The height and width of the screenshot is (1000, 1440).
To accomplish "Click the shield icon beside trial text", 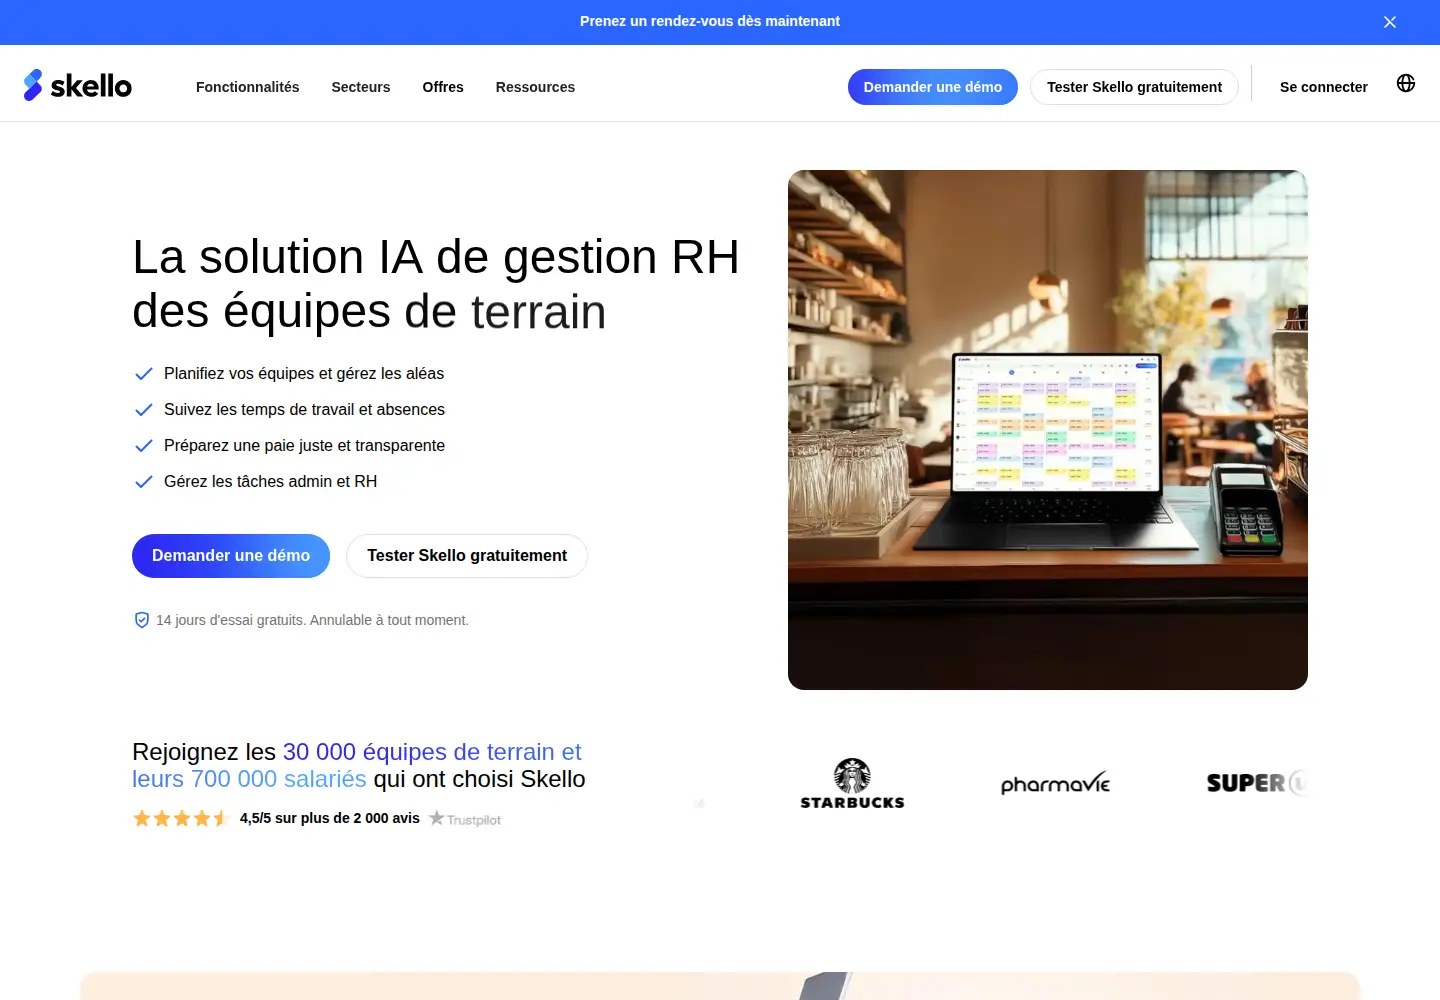I will [x=142, y=620].
